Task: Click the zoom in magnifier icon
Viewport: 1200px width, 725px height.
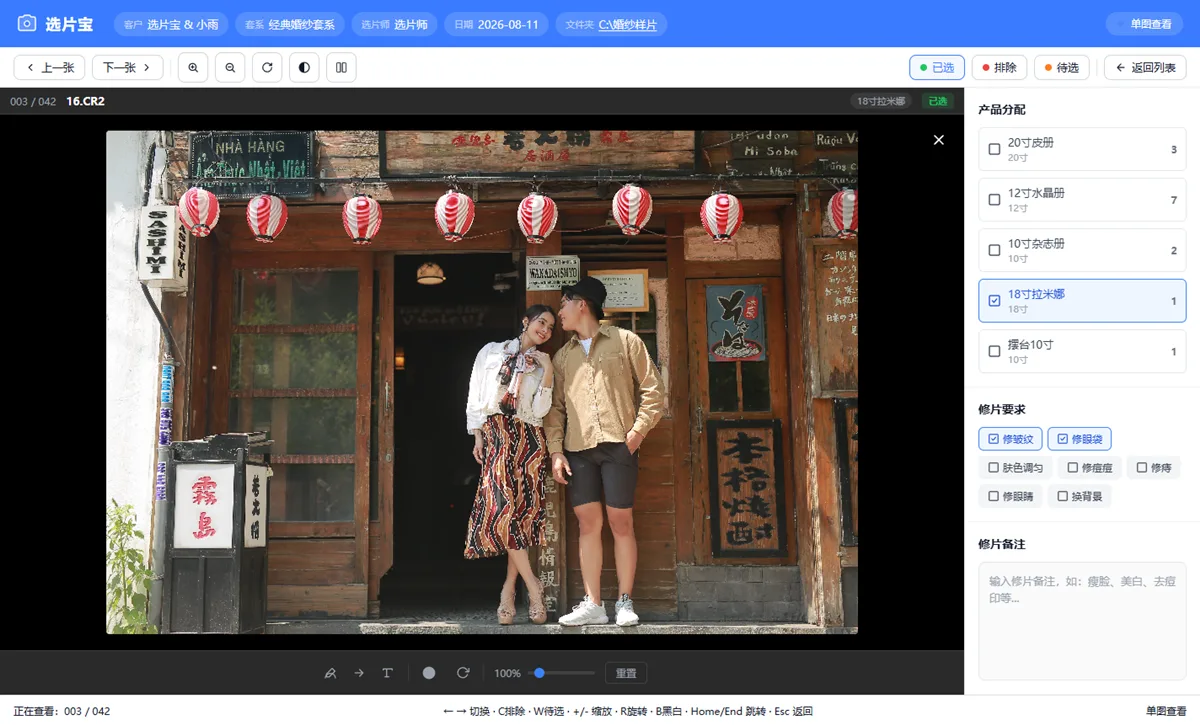Action: [x=193, y=68]
